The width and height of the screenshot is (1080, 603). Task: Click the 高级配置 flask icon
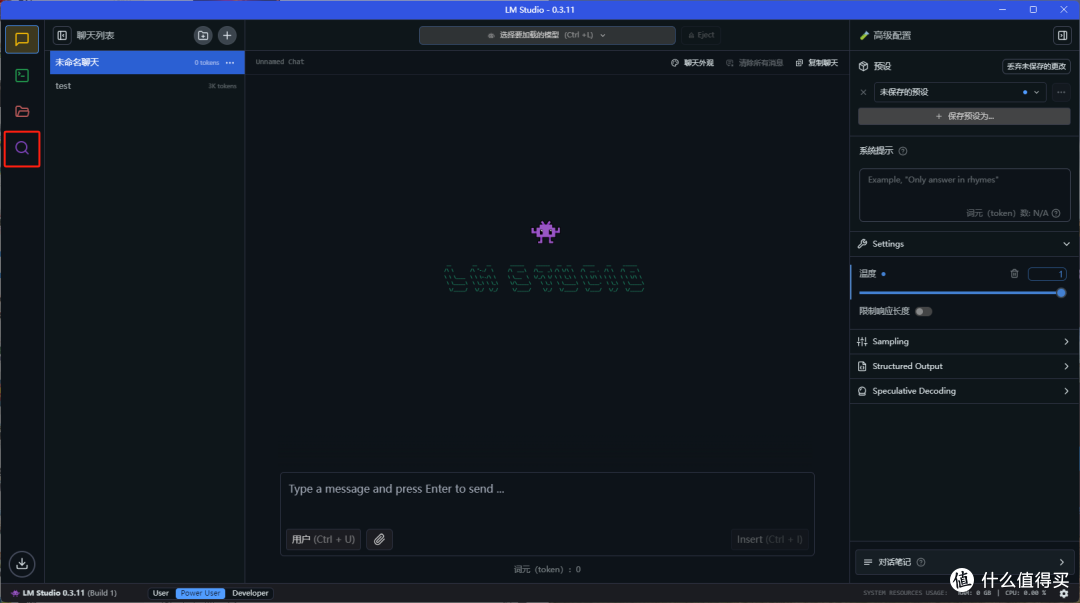click(864, 35)
